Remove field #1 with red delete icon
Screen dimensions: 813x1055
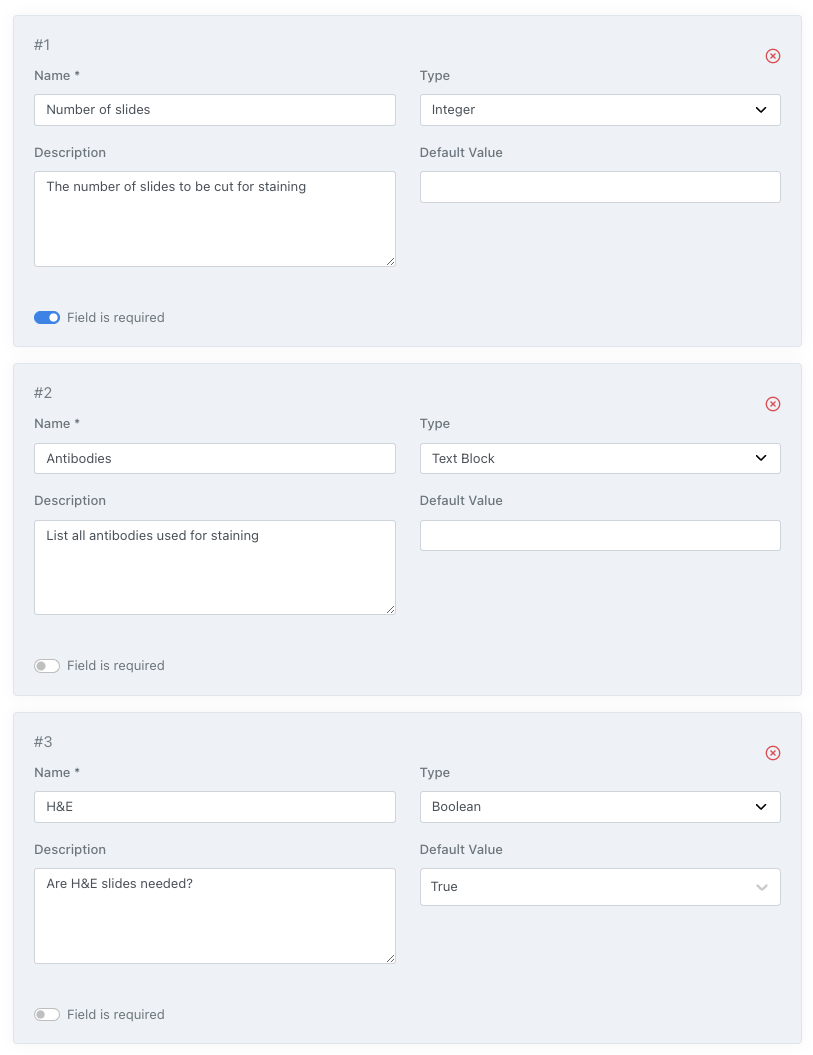point(773,56)
